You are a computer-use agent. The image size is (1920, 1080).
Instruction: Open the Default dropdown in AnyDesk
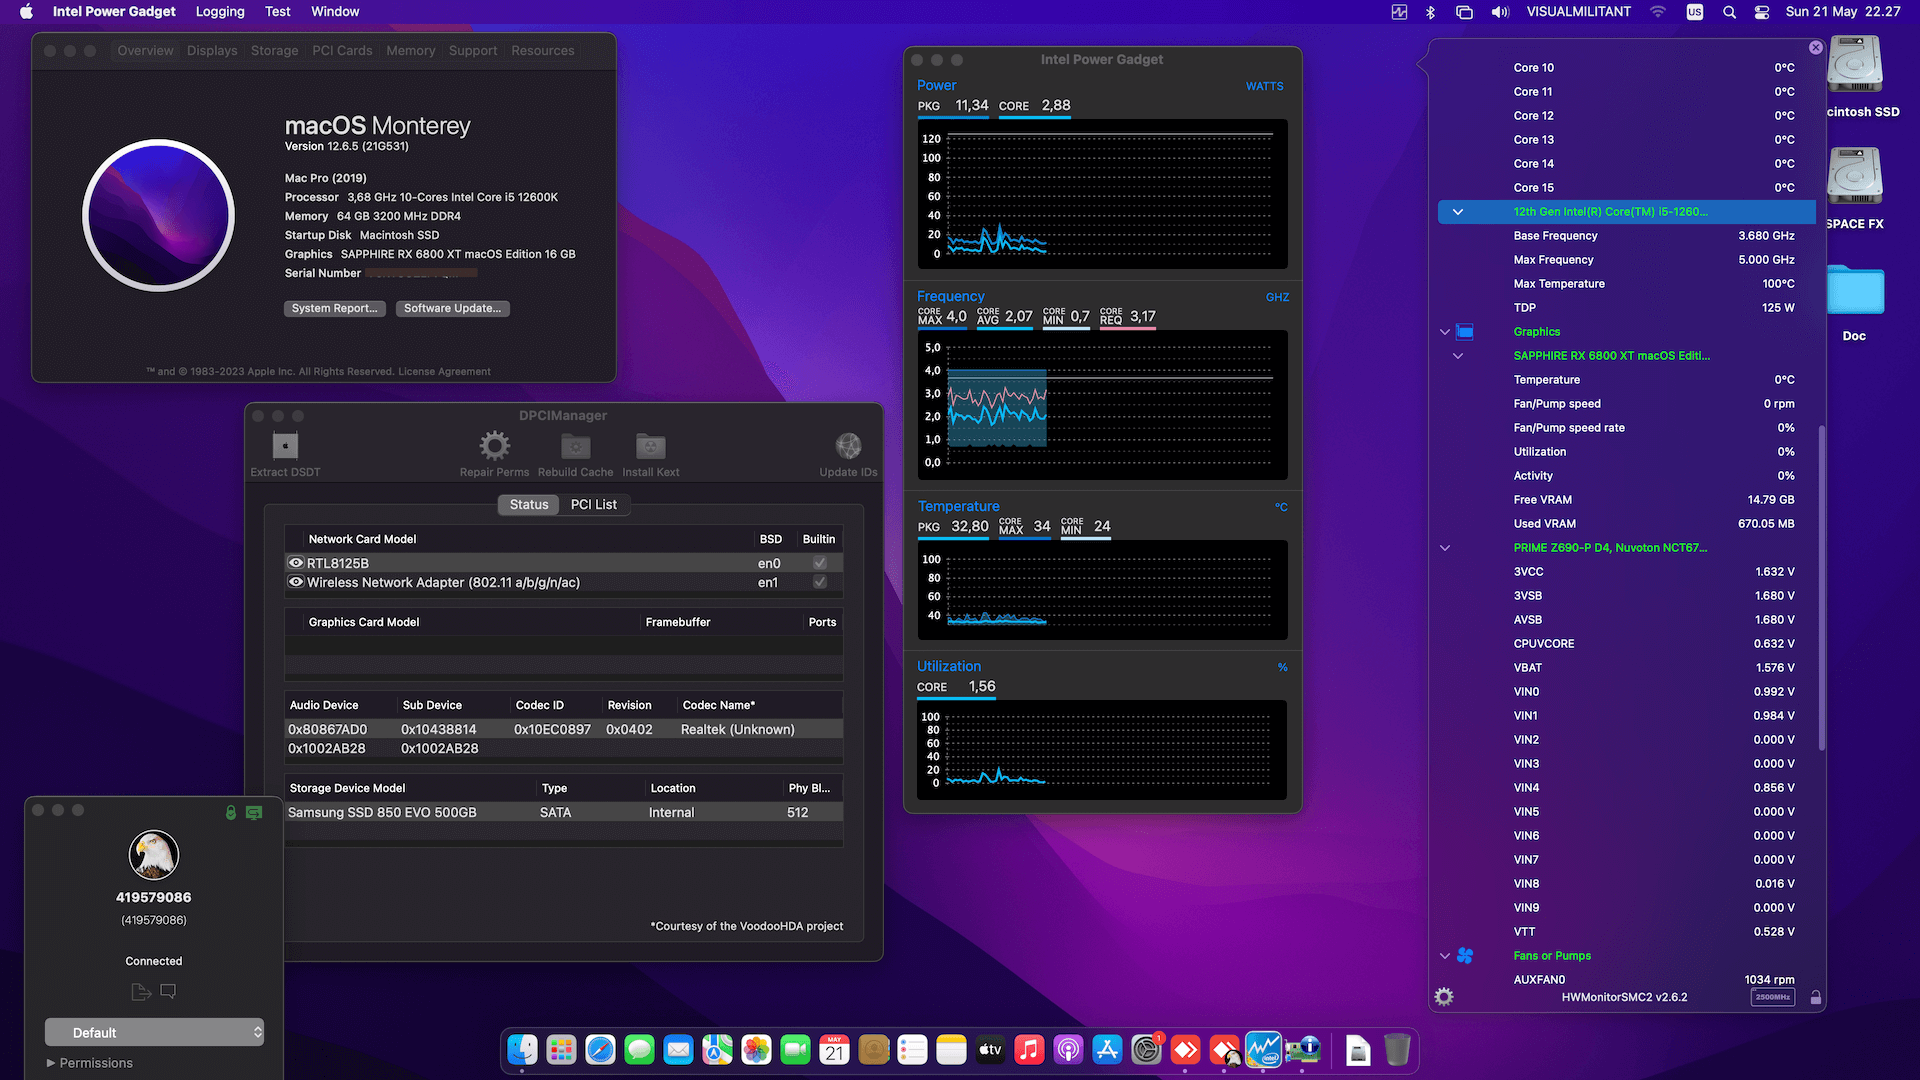point(154,1032)
